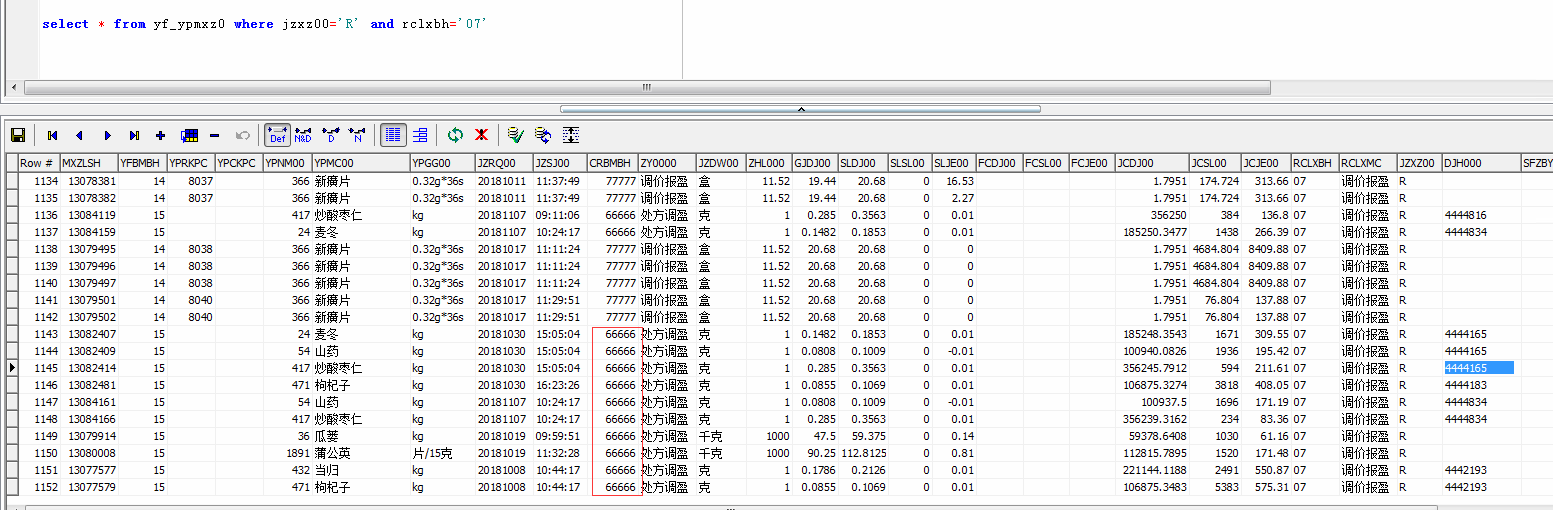The height and width of the screenshot is (510, 1553).
Task: Click the SQL editor query text
Action: (264, 24)
